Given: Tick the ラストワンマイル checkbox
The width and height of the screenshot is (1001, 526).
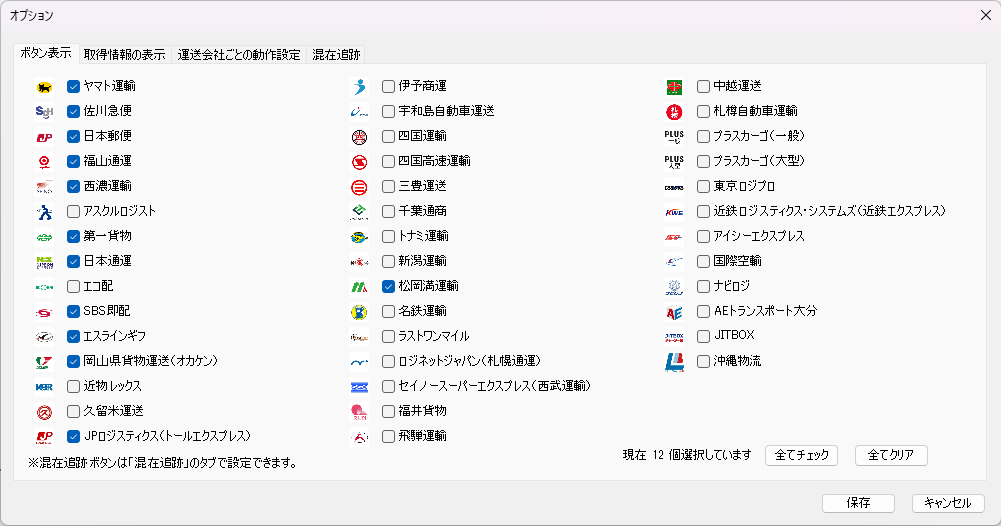Looking at the screenshot, I should click(388, 336).
